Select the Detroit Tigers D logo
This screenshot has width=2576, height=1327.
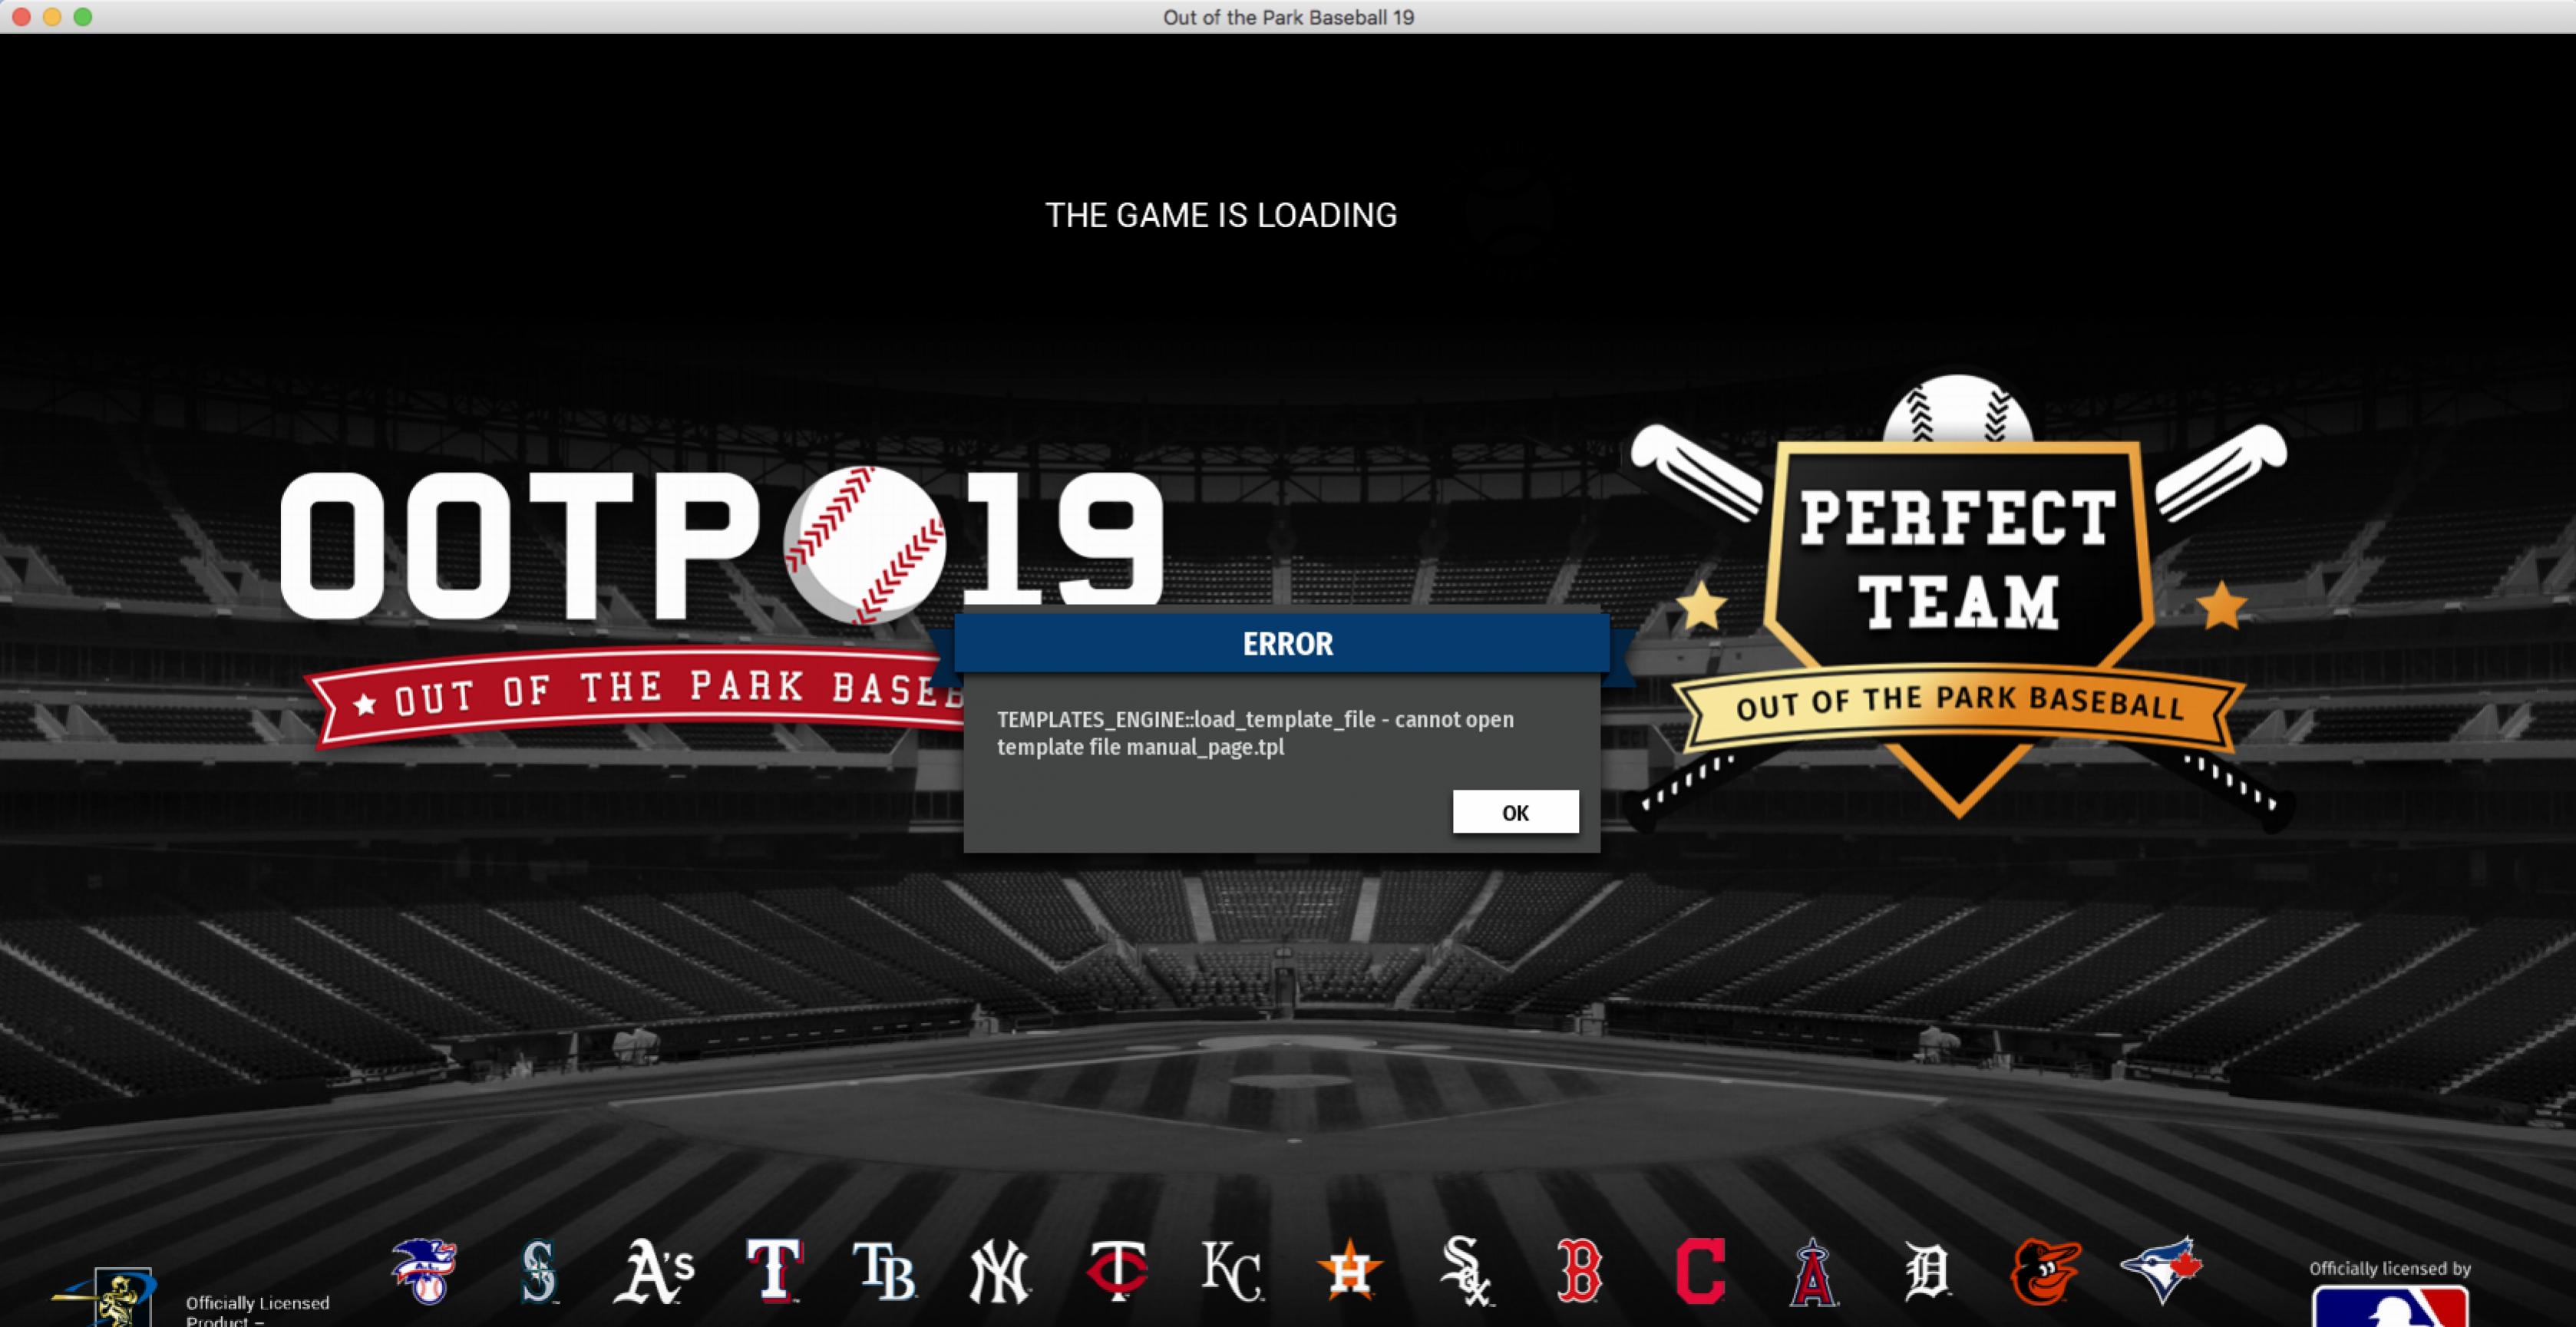pos(1927,1271)
